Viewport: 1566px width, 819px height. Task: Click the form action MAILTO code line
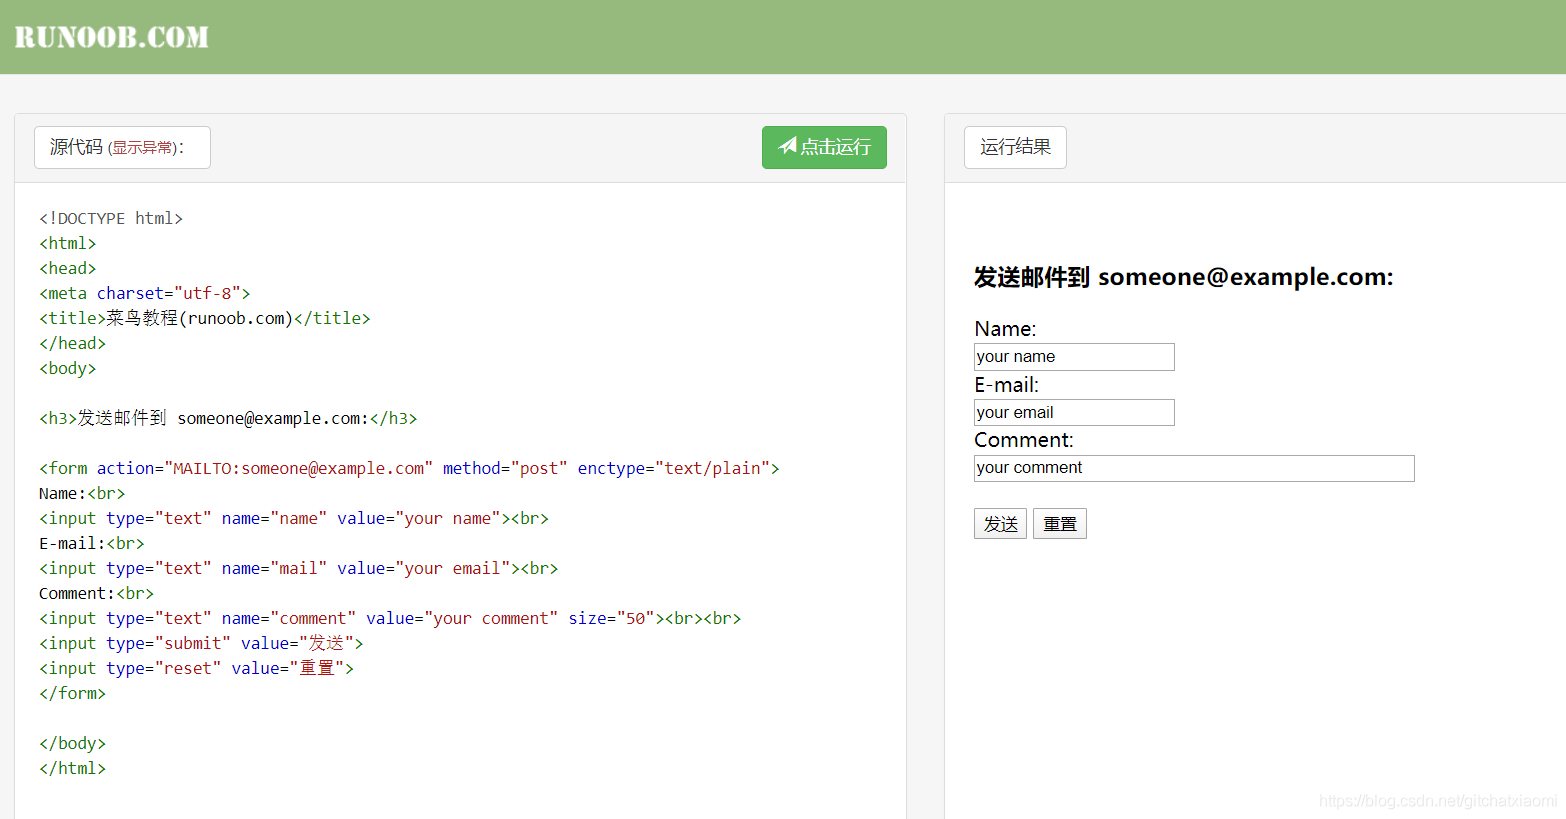click(409, 468)
